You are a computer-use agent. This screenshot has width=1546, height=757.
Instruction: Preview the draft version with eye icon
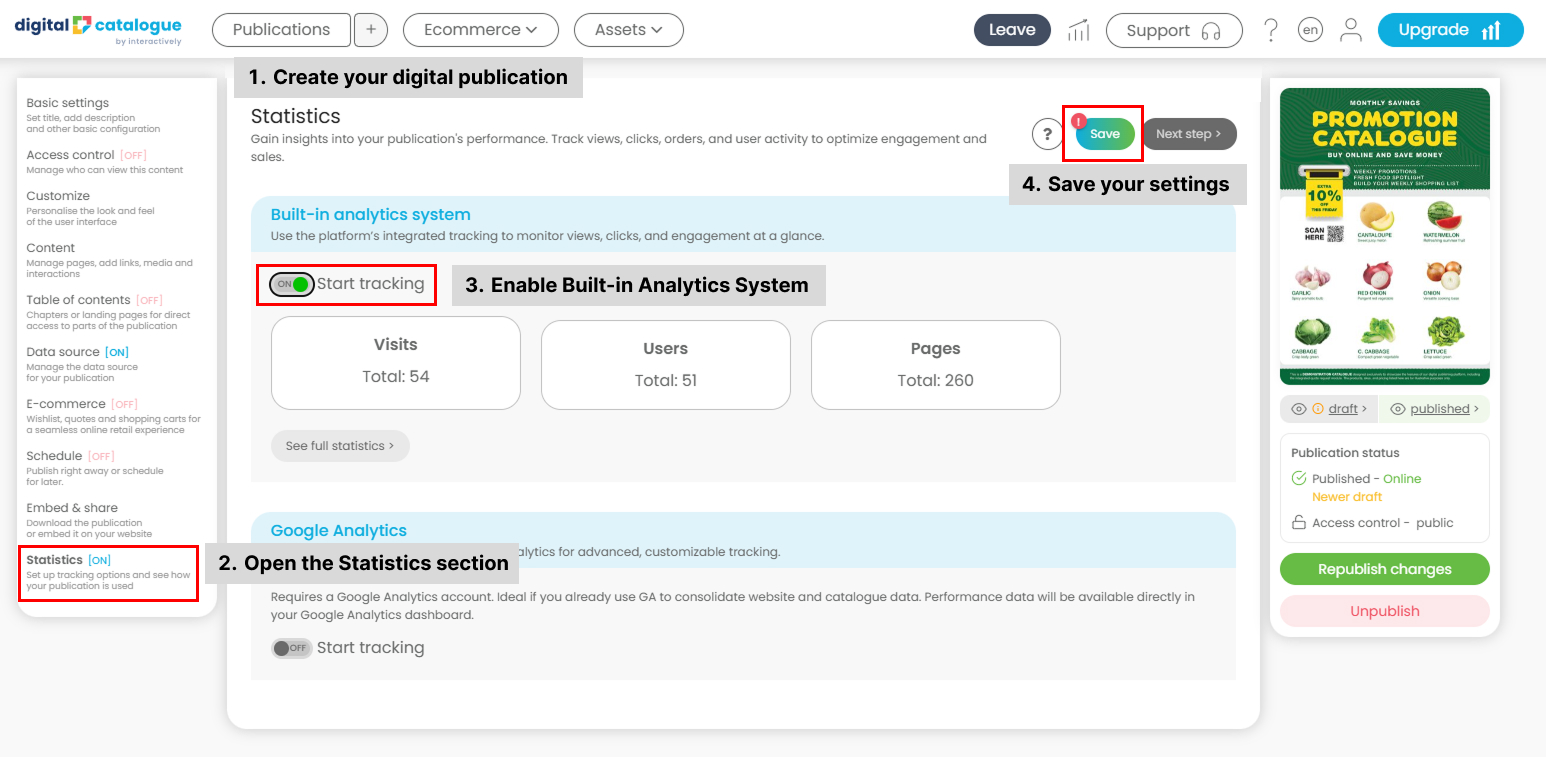coord(1329,409)
